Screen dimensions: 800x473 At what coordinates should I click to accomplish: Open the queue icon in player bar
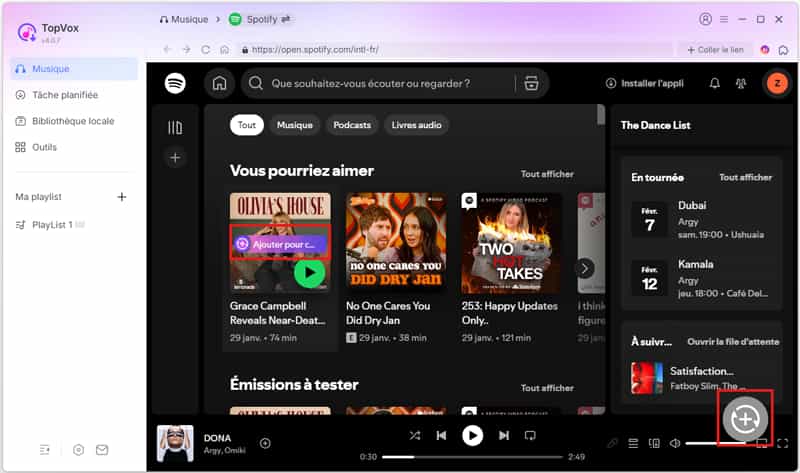[x=633, y=443]
